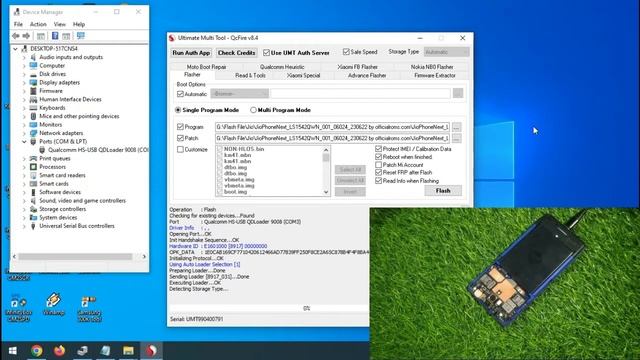
Task: Switch to Ultimate Multi Tool taskbar icon
Action: (x=151, y=351)
